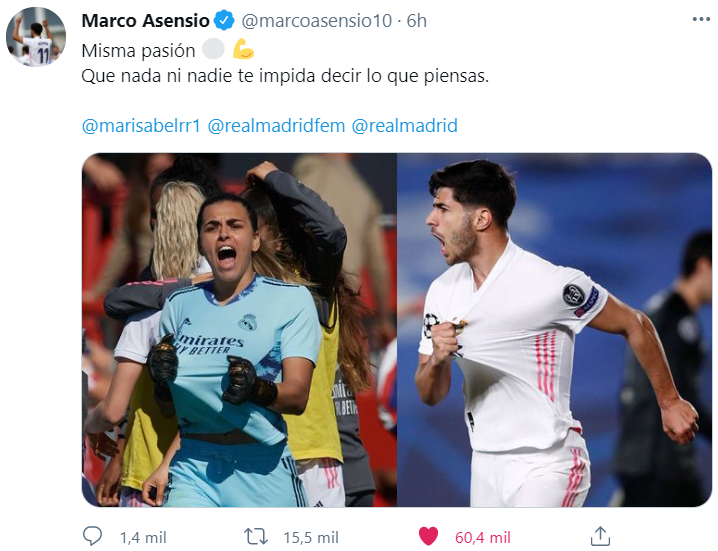This screenshot has height=551, width=718.
Task: Retweet using the arrows icon
Action: pyautogui.click(x=255, y=536)
